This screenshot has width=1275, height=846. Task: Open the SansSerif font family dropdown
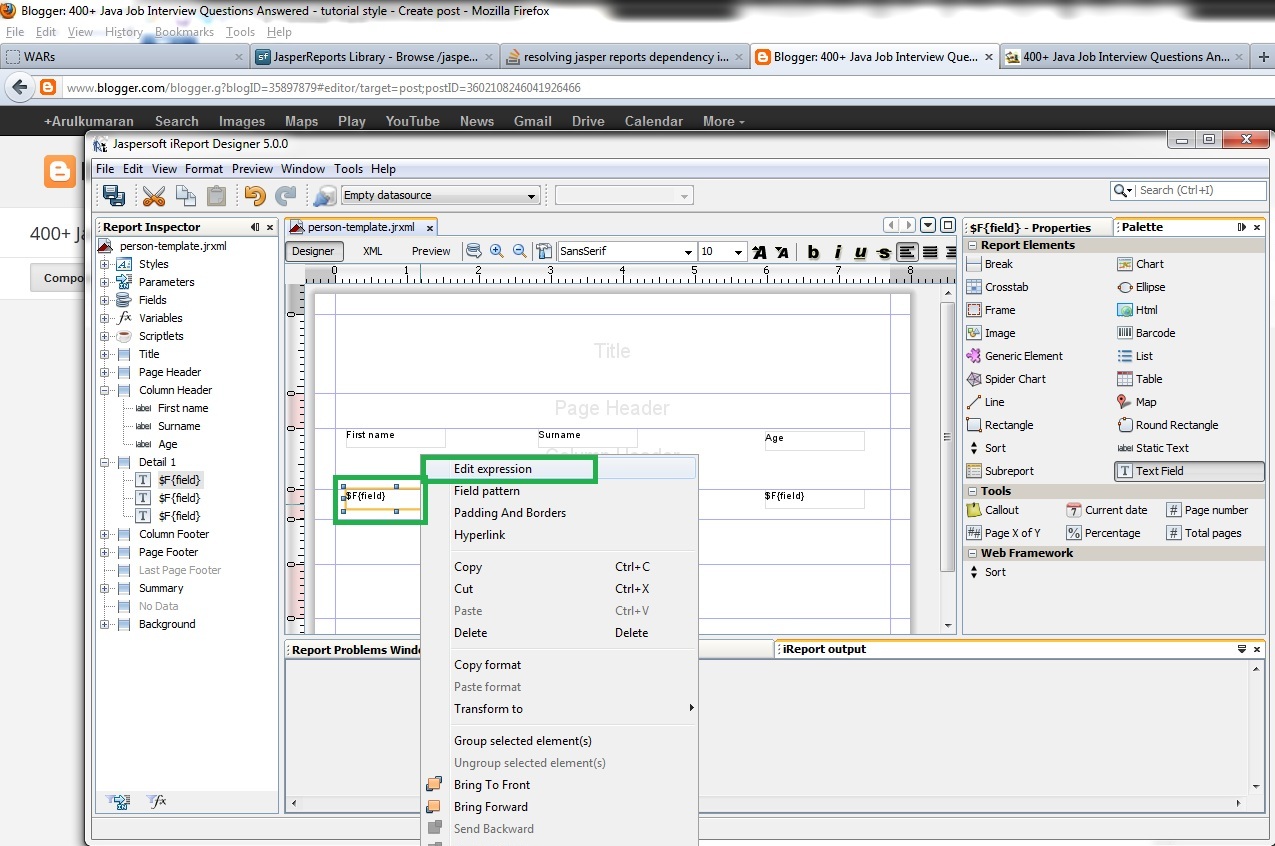pos(688,252)
